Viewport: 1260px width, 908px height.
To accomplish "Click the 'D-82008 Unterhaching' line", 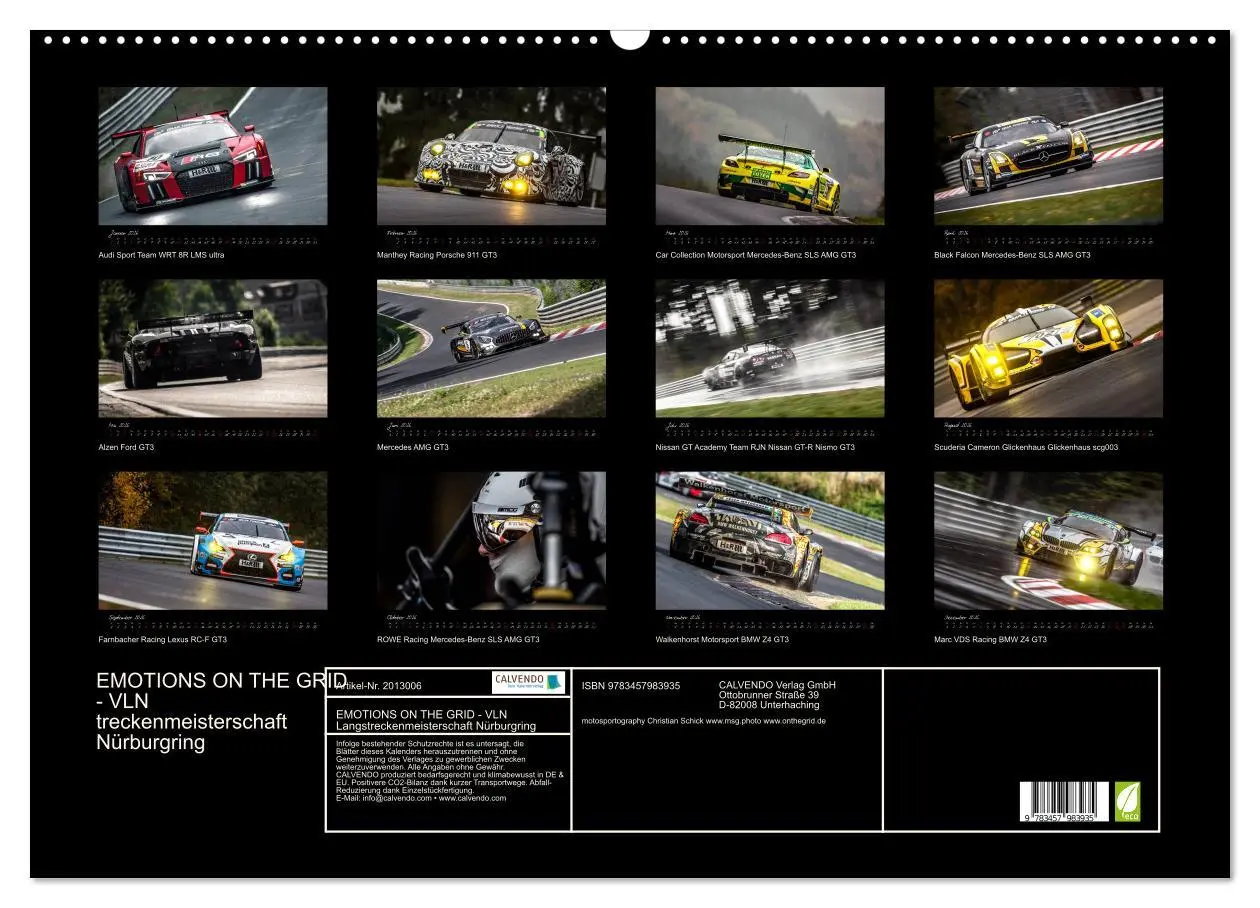I will point(769,705).
